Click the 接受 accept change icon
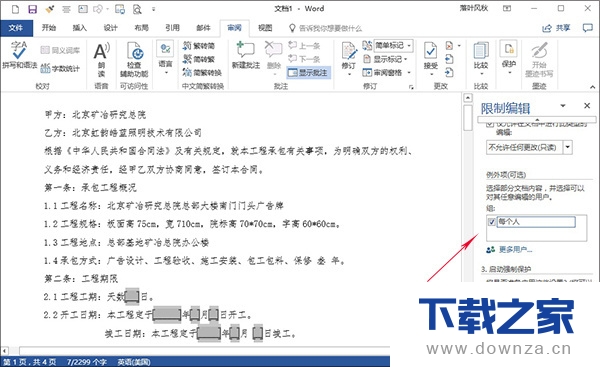The height and width of the screenshot is (367, 600). tap(430, 51)
